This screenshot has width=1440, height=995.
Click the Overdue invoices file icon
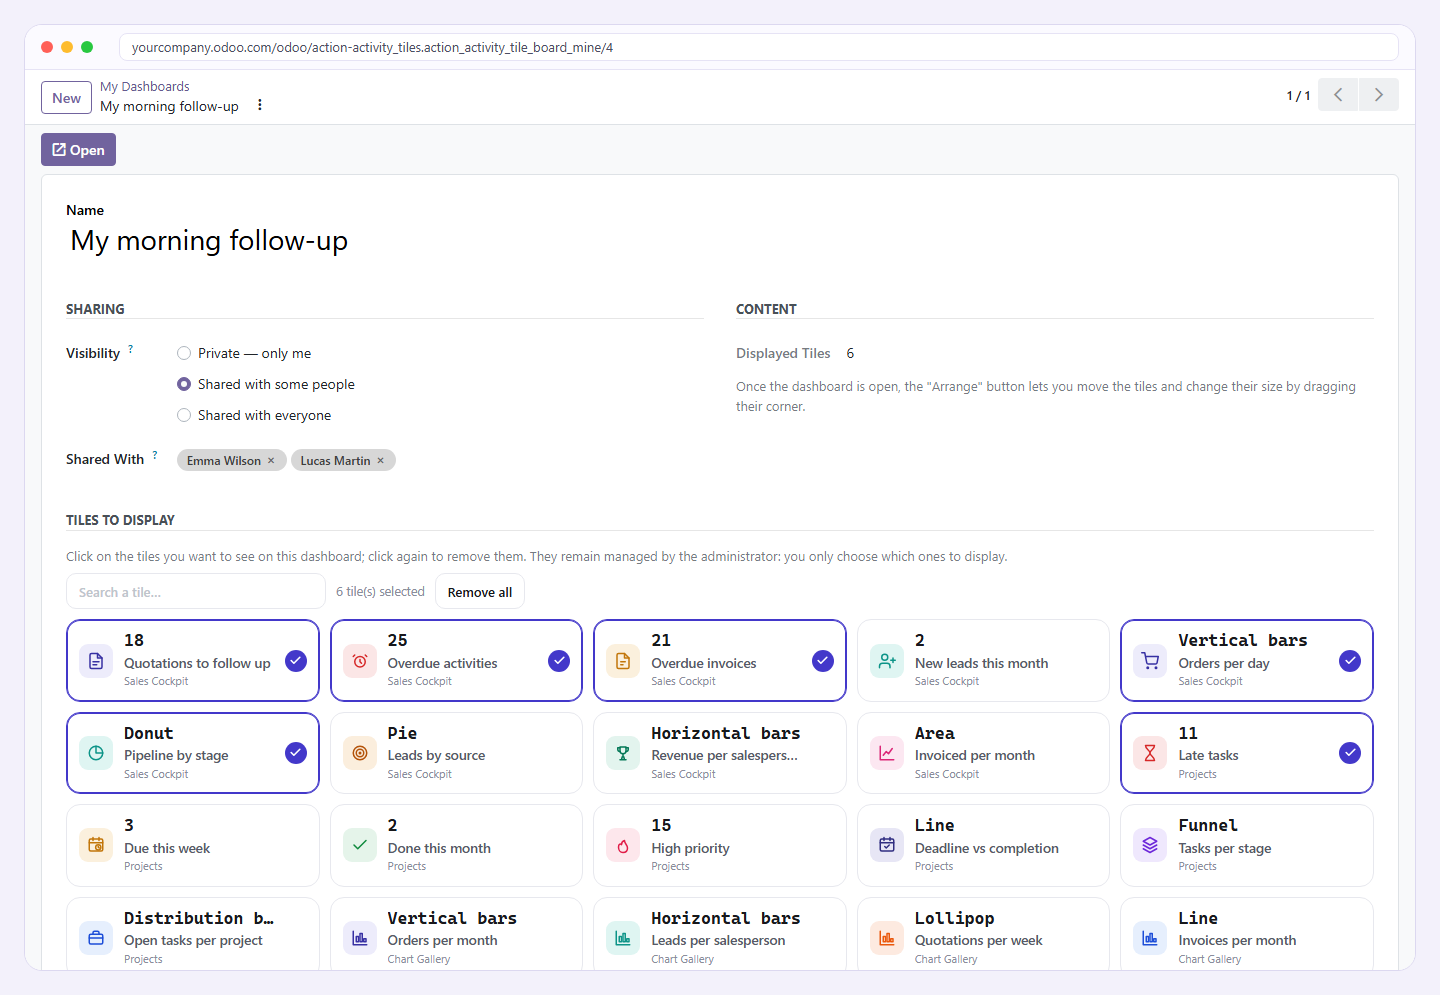[623, 661]
